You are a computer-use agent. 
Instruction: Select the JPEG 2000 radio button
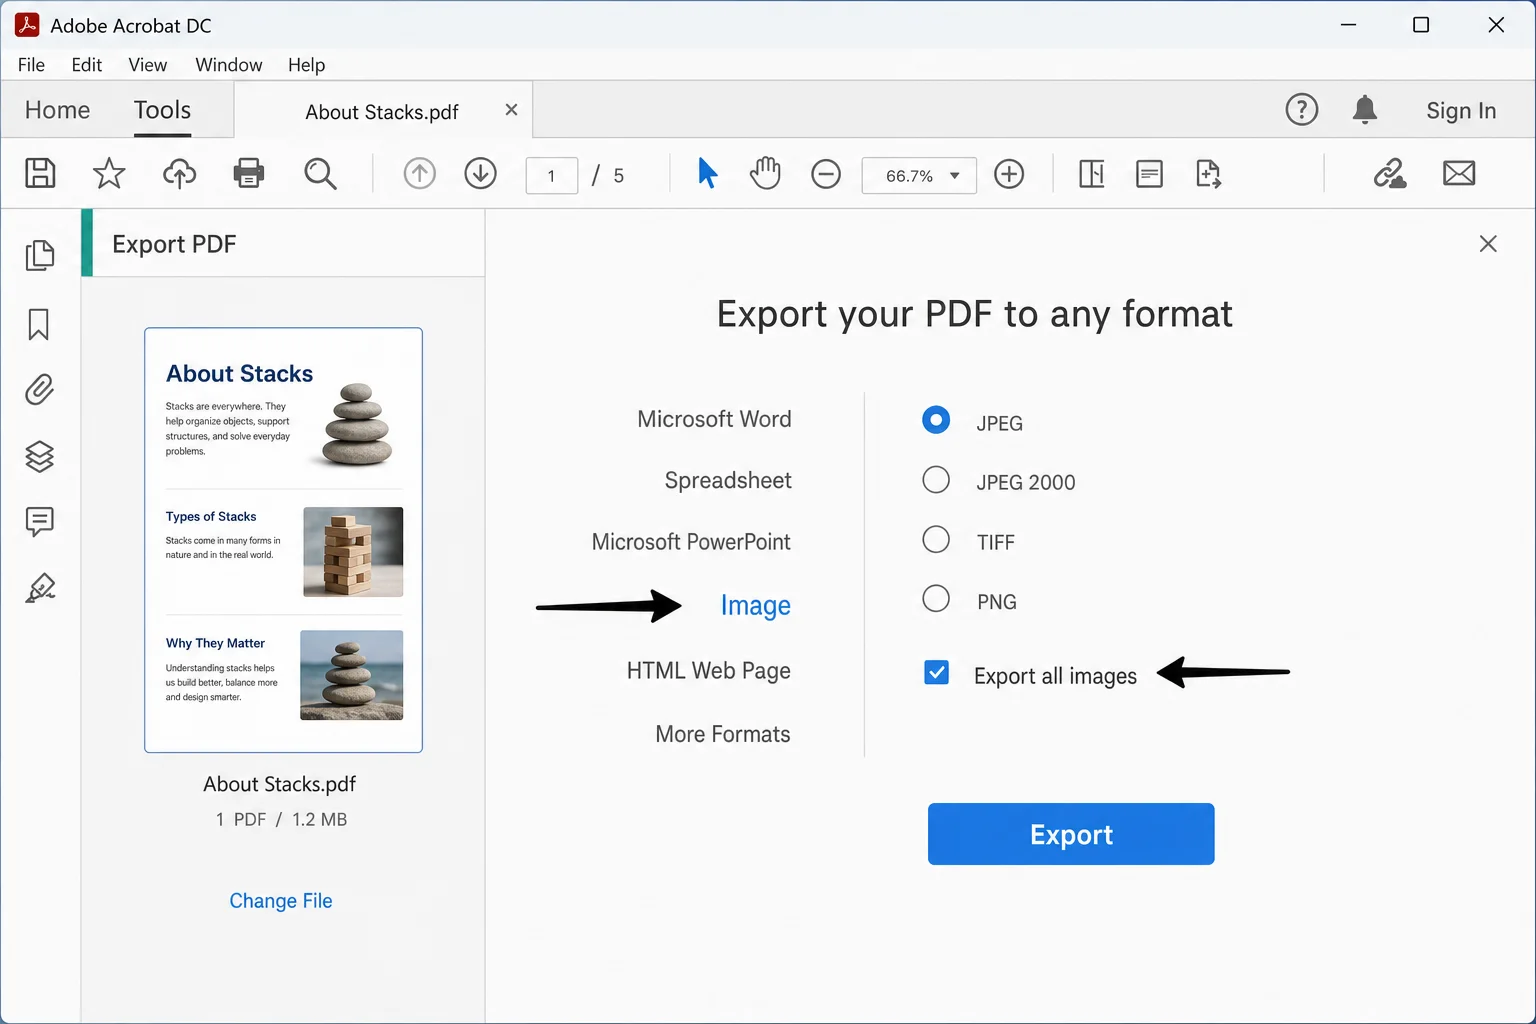coord(936,480)
